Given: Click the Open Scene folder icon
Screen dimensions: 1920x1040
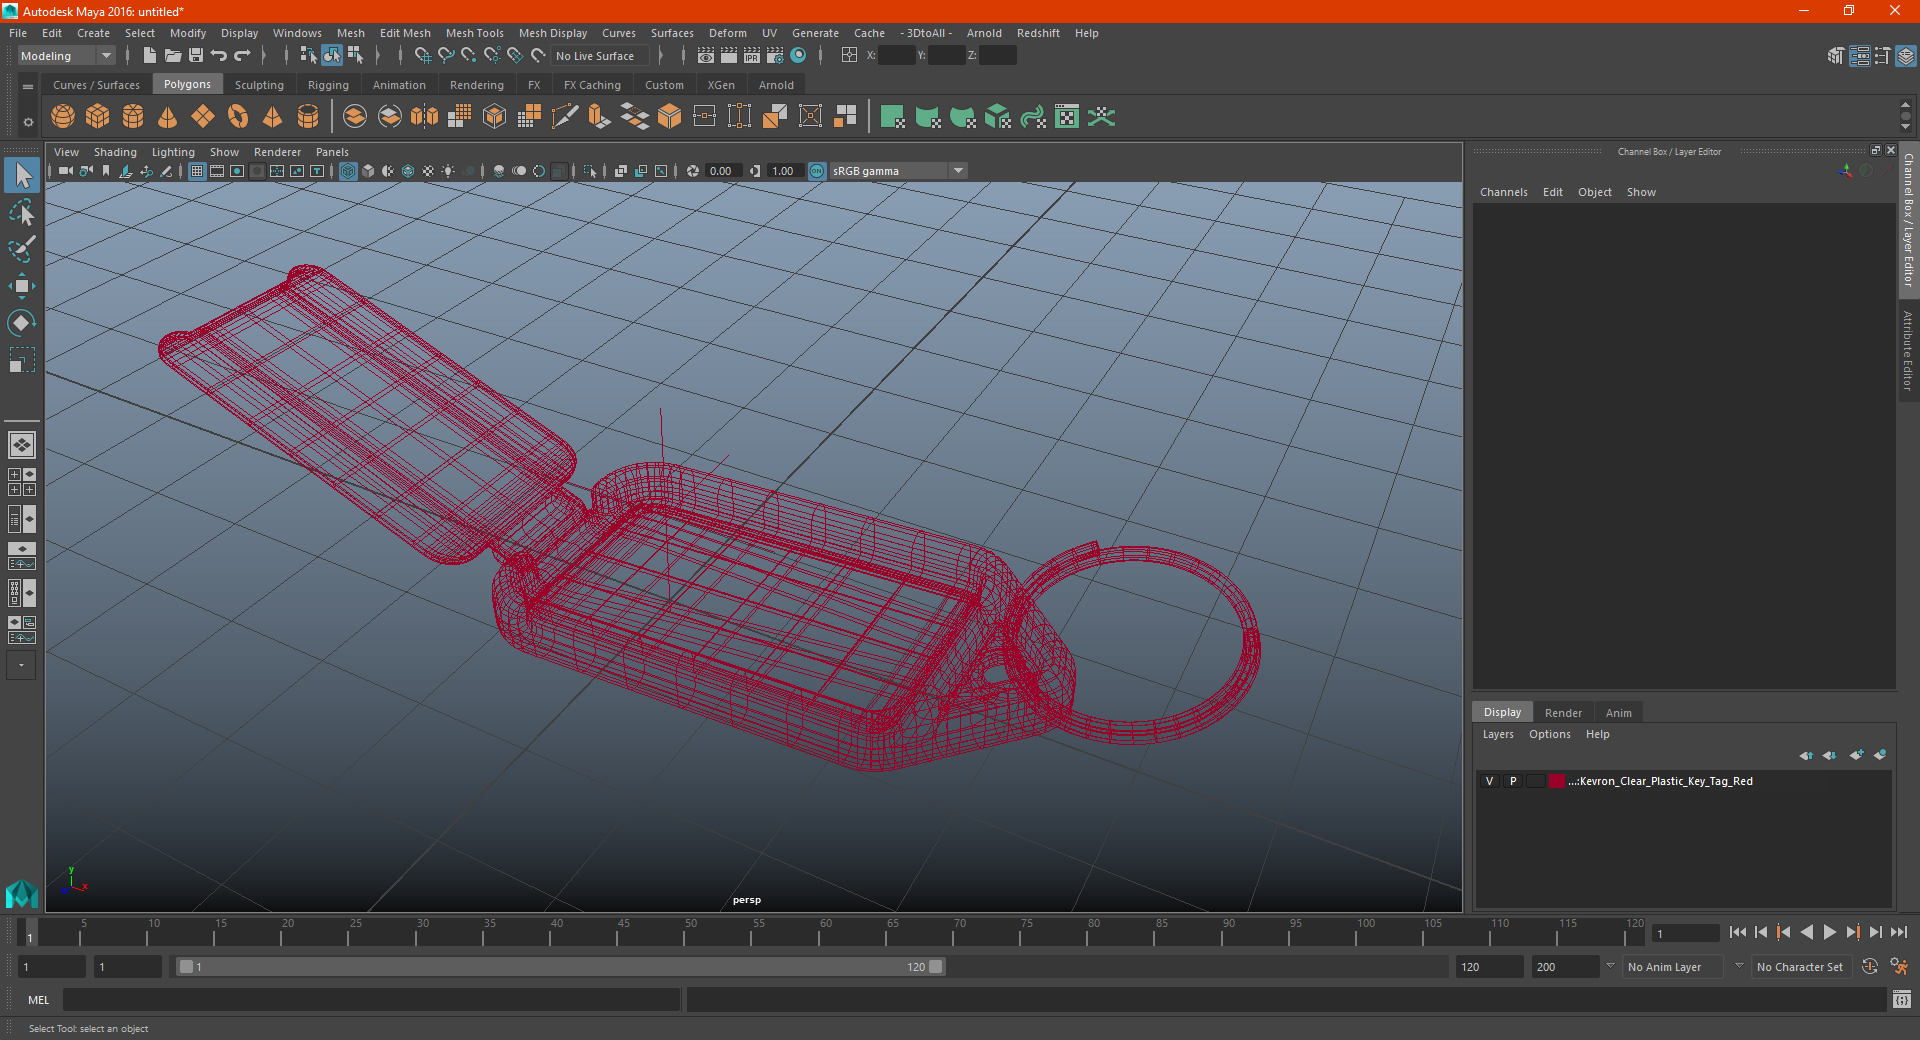Looking at the screenshot, I should point(173,56).
